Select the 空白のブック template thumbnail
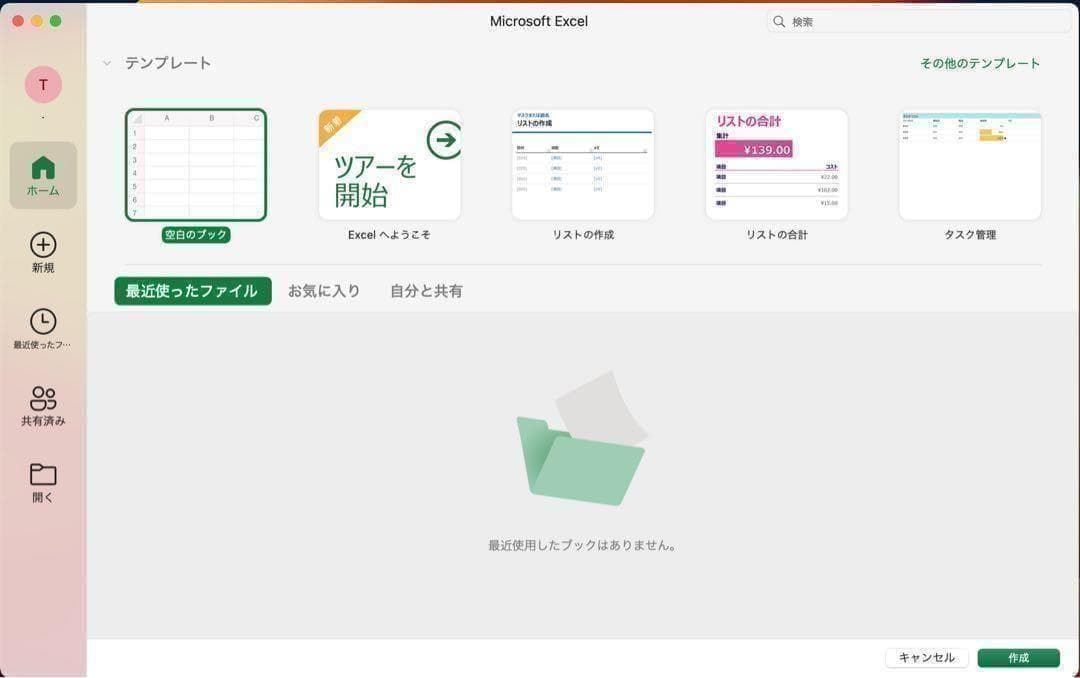 (x=196, y=165)
